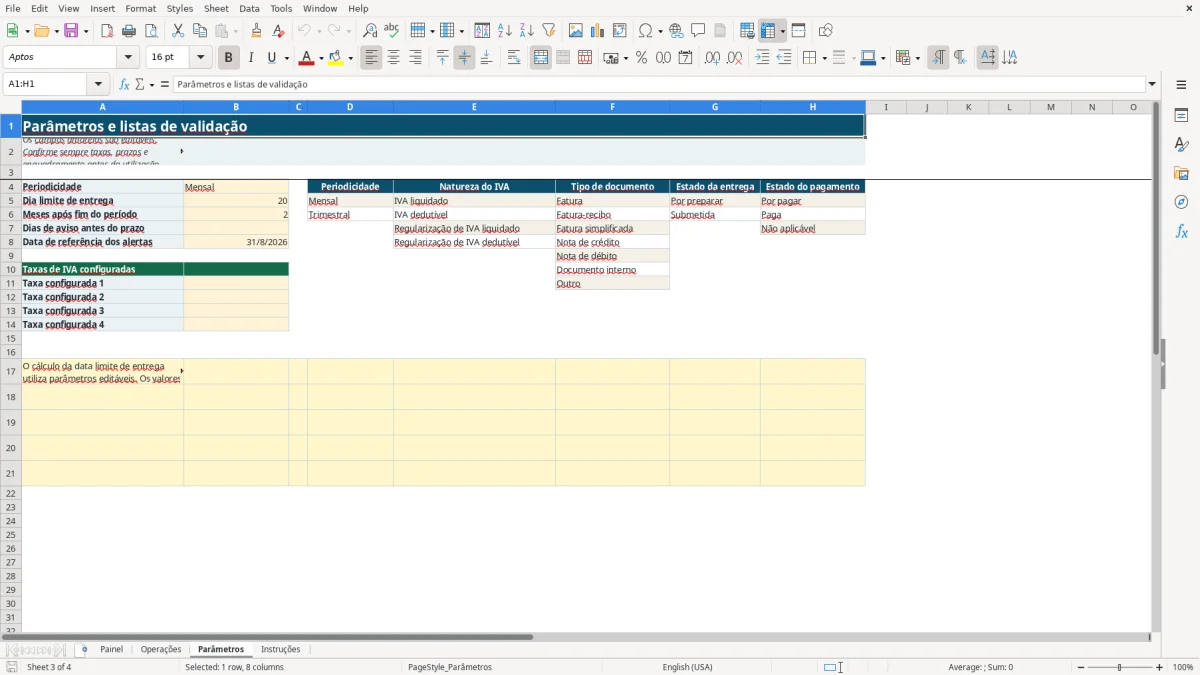Apply yellow background color button

pyautogui.click(x=336, y=58)
